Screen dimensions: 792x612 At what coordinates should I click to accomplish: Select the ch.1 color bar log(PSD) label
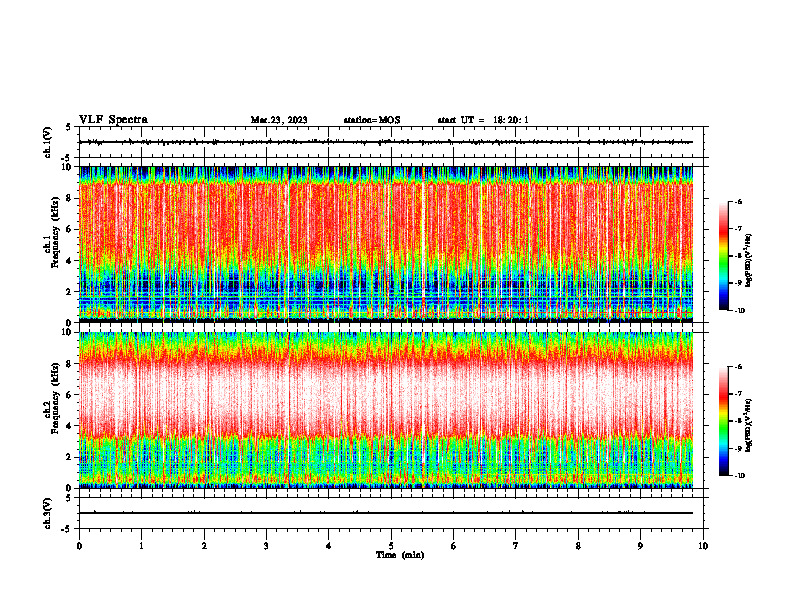point(749,261)
